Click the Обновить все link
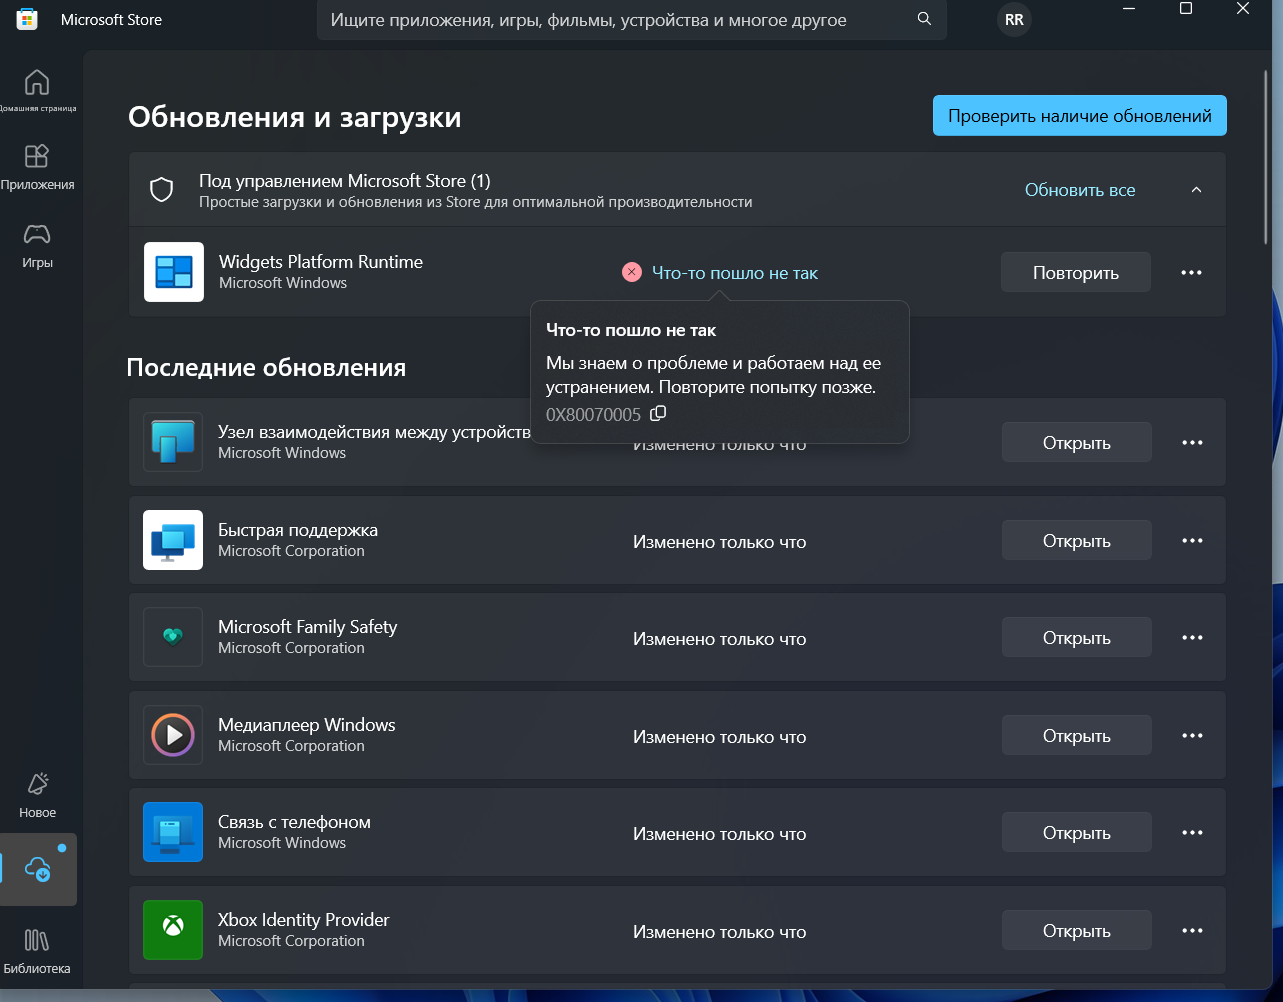The width and height of the screenshot is (1283, 1002). pos(1080,190)
